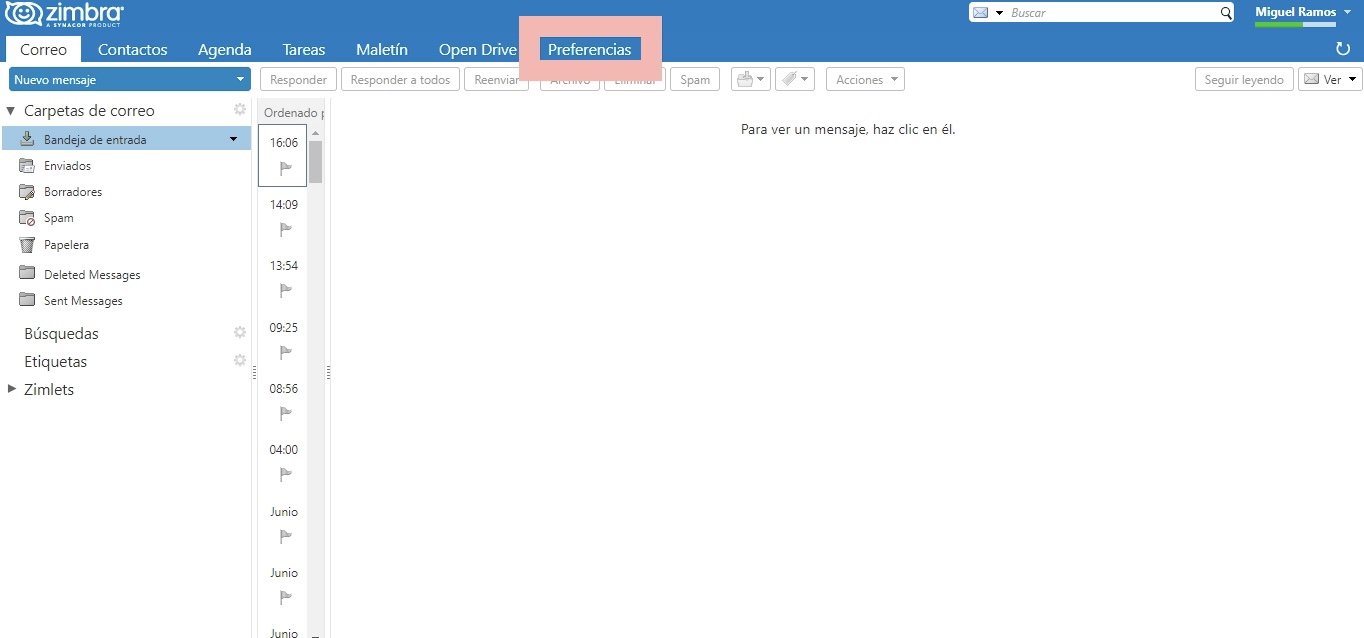Expand the Zimlets section
Viewport: 1364px width, 638px height.
11,389
